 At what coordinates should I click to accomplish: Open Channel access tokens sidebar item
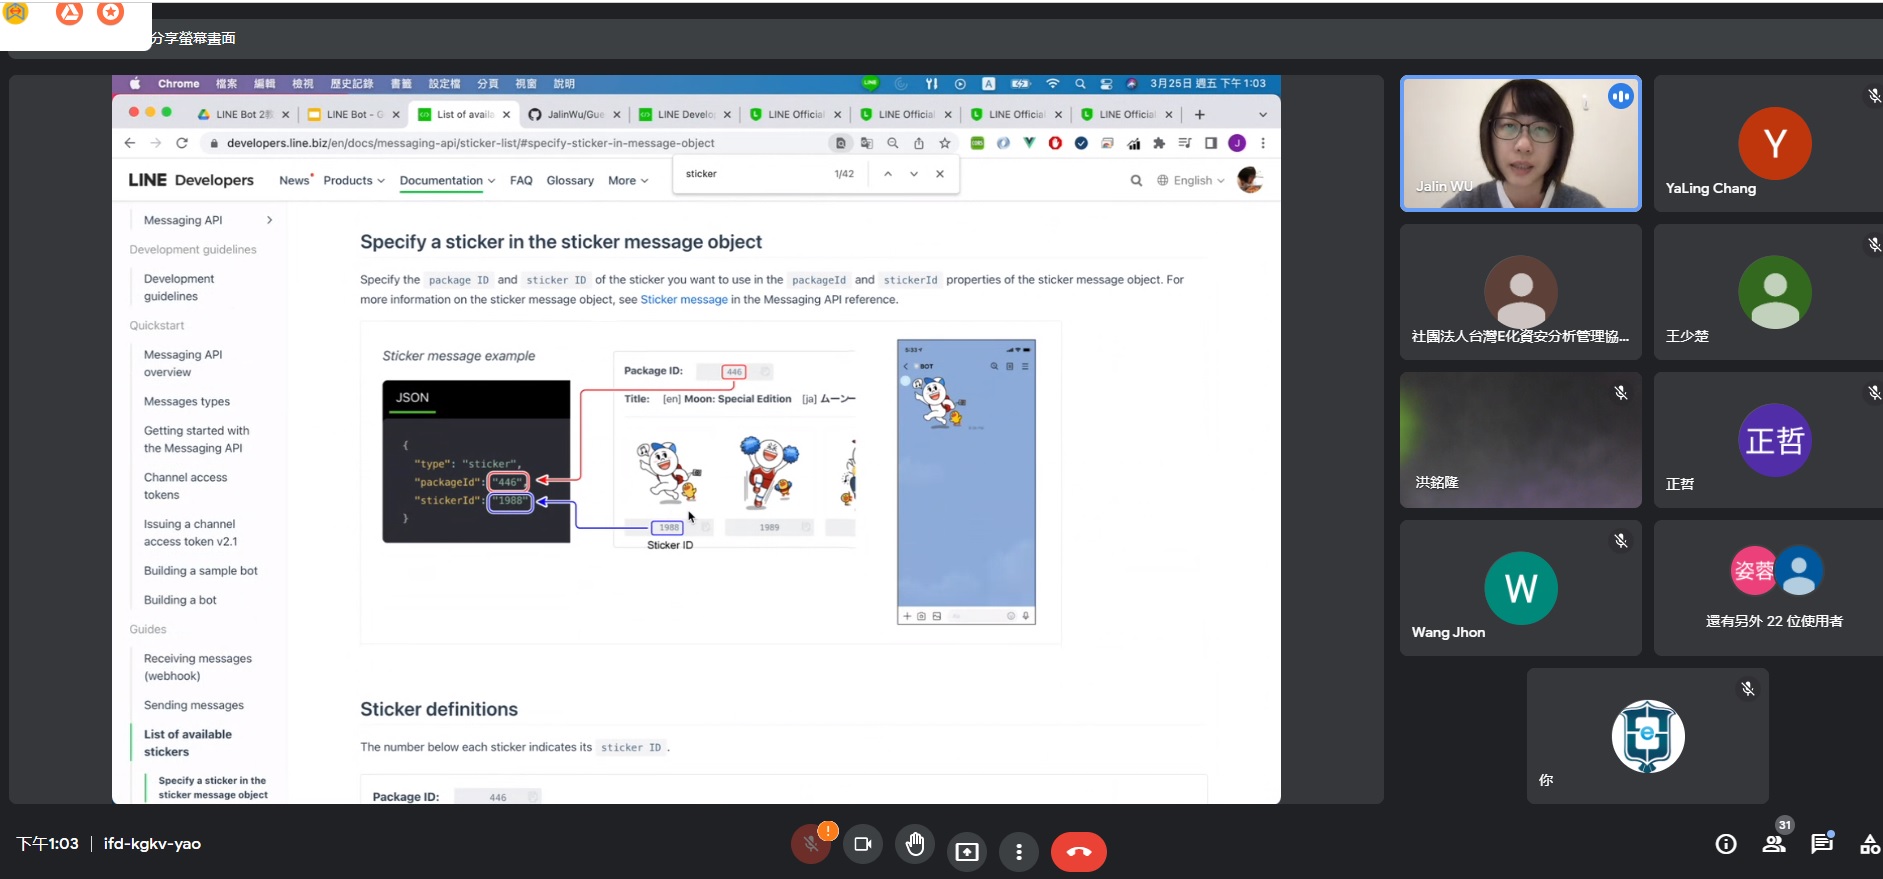[185, 486]
